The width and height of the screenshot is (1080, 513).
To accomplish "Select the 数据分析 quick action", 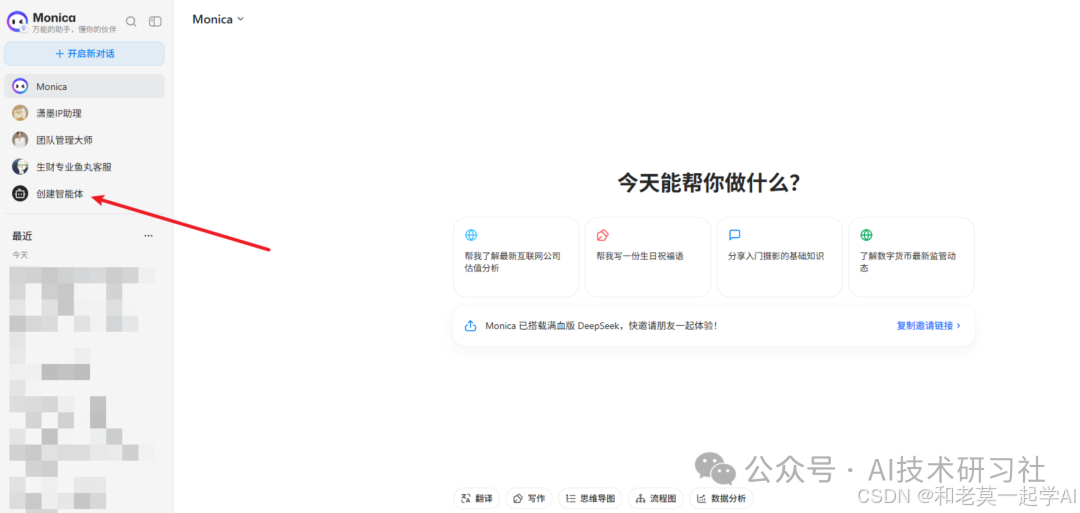I will point(721,499).
